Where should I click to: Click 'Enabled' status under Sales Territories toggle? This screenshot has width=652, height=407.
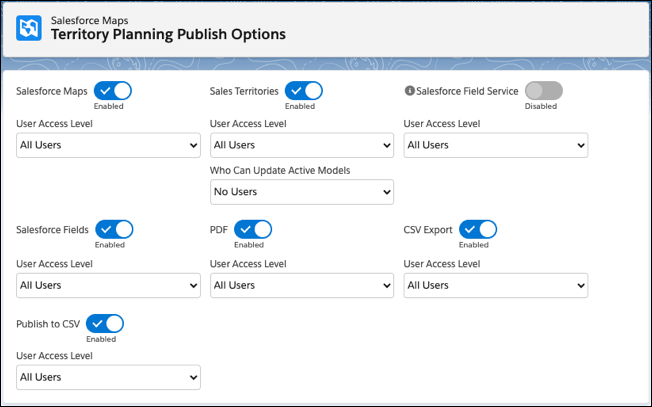[300, 106]
